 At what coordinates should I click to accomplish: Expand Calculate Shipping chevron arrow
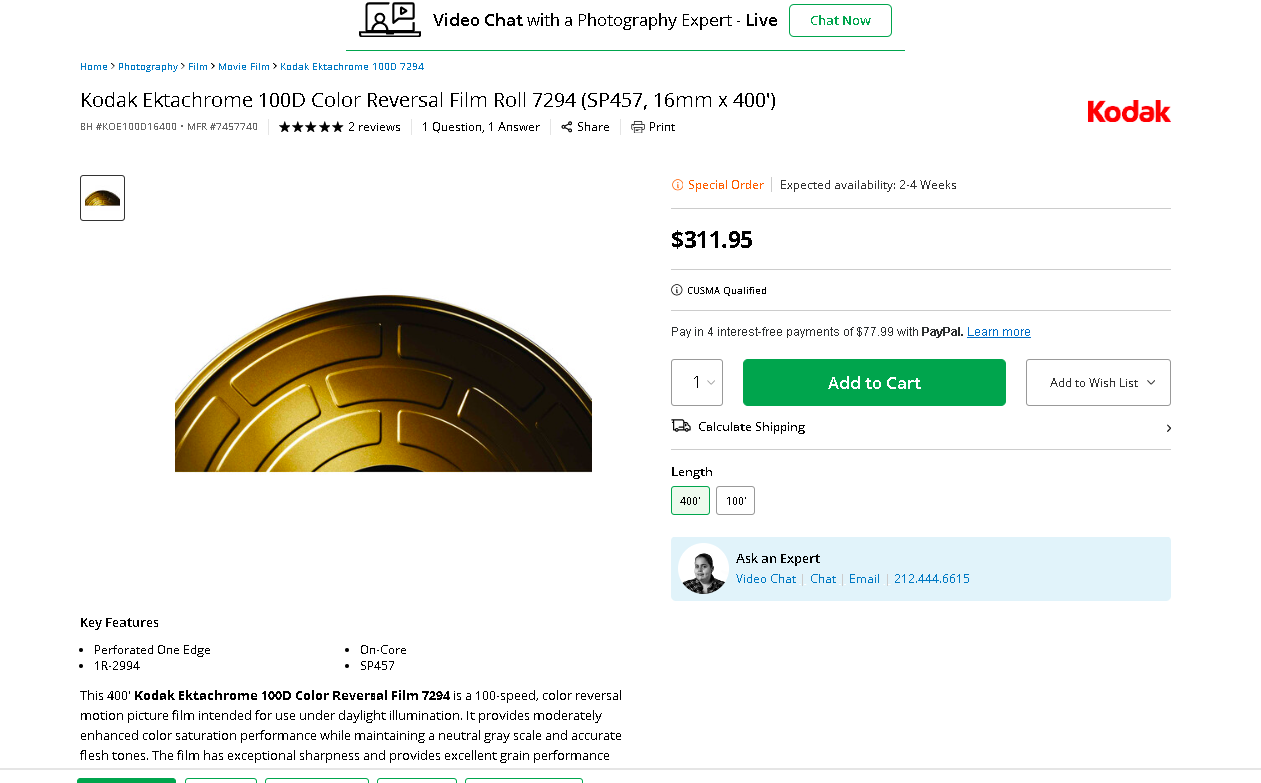(x=1168, y=428)
